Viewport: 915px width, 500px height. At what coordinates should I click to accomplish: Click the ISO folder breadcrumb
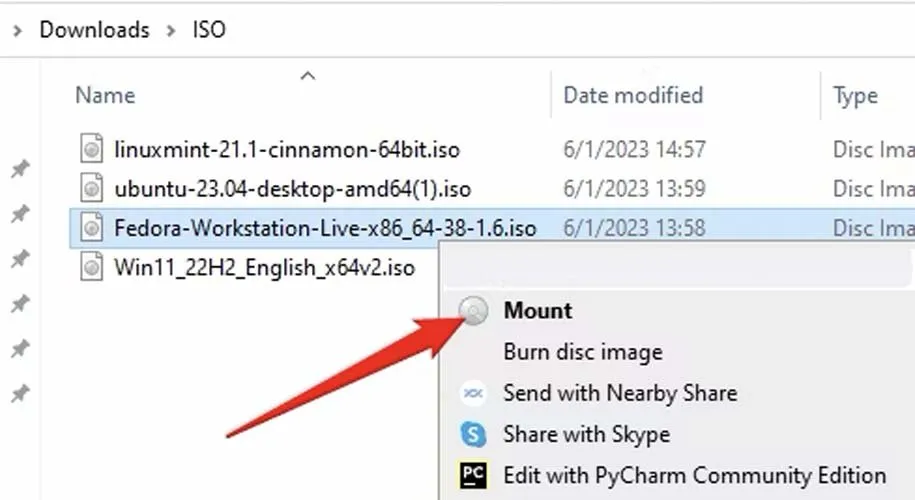click(x=209, y=30)
